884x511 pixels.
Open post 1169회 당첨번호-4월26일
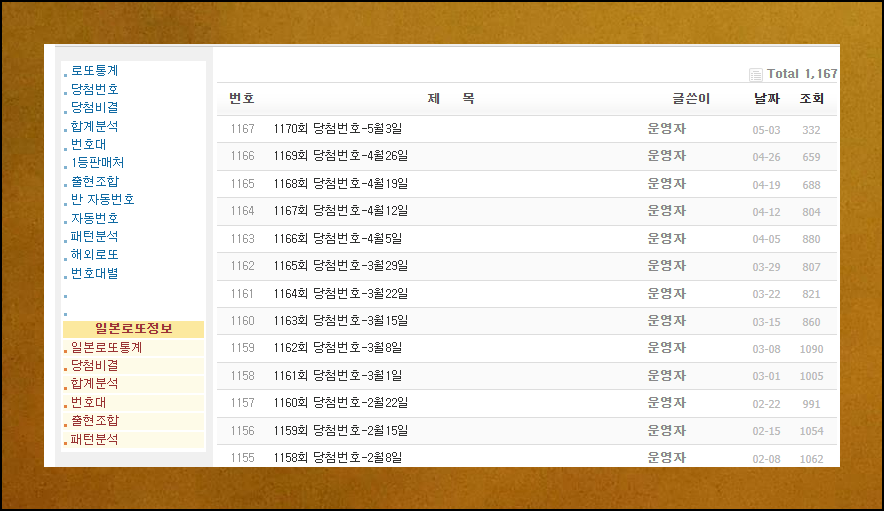click(341, 156)
